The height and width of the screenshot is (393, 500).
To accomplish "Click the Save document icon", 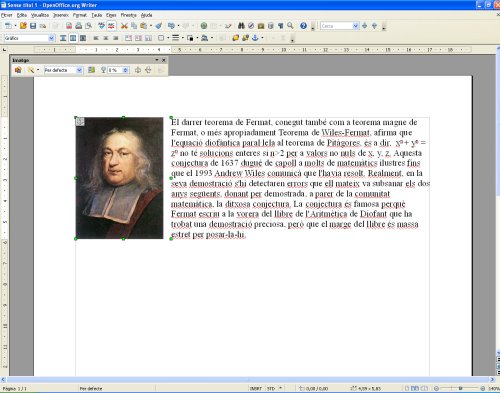I will (33, 26).
